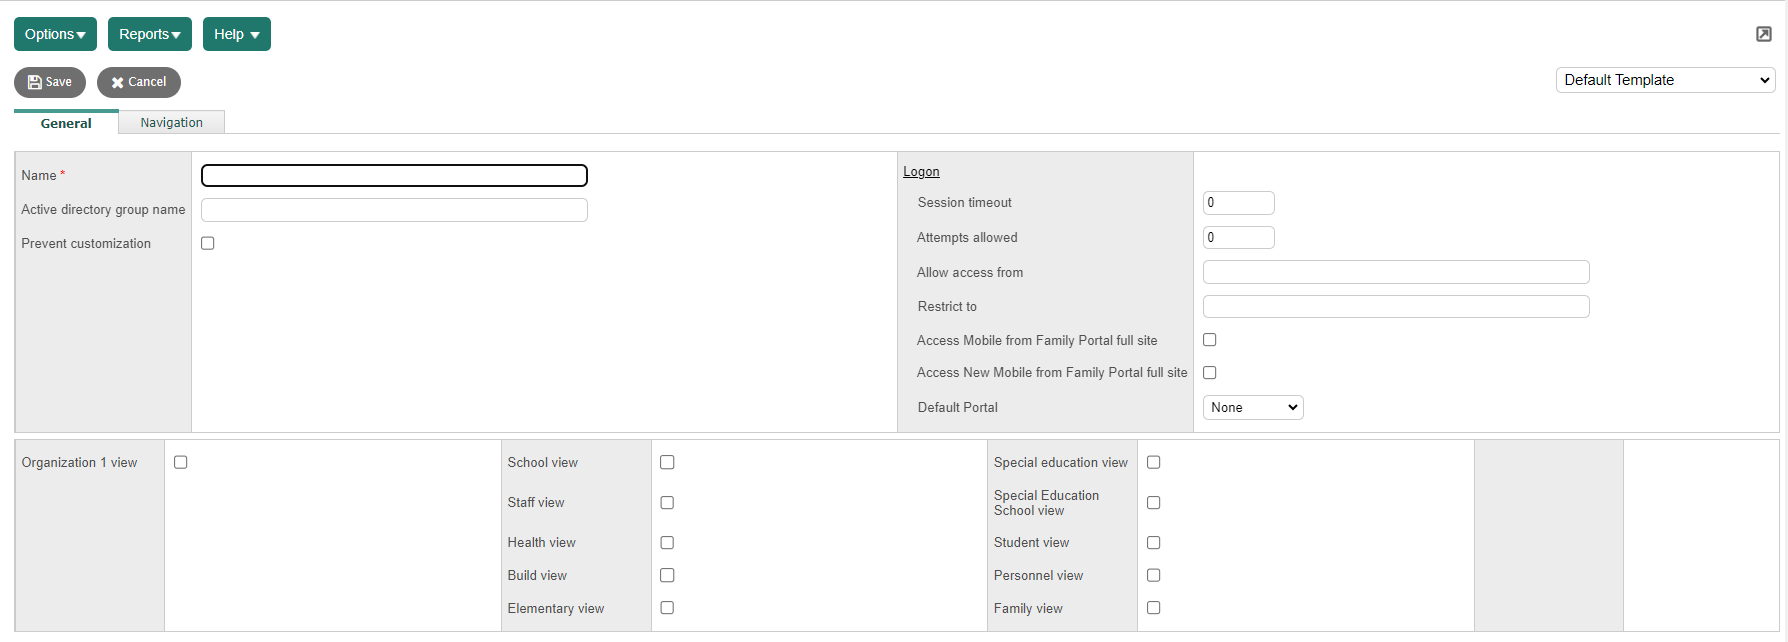This screenshot has width=1788, height=642.
Task: Check the Special education view checkbox
Action: point(1154,462)
